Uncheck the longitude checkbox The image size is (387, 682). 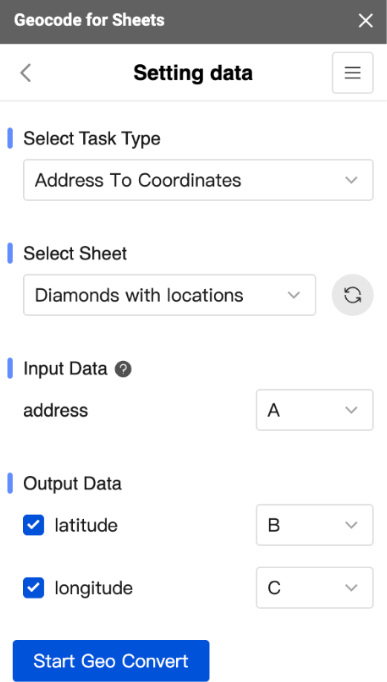pos(33,588)
